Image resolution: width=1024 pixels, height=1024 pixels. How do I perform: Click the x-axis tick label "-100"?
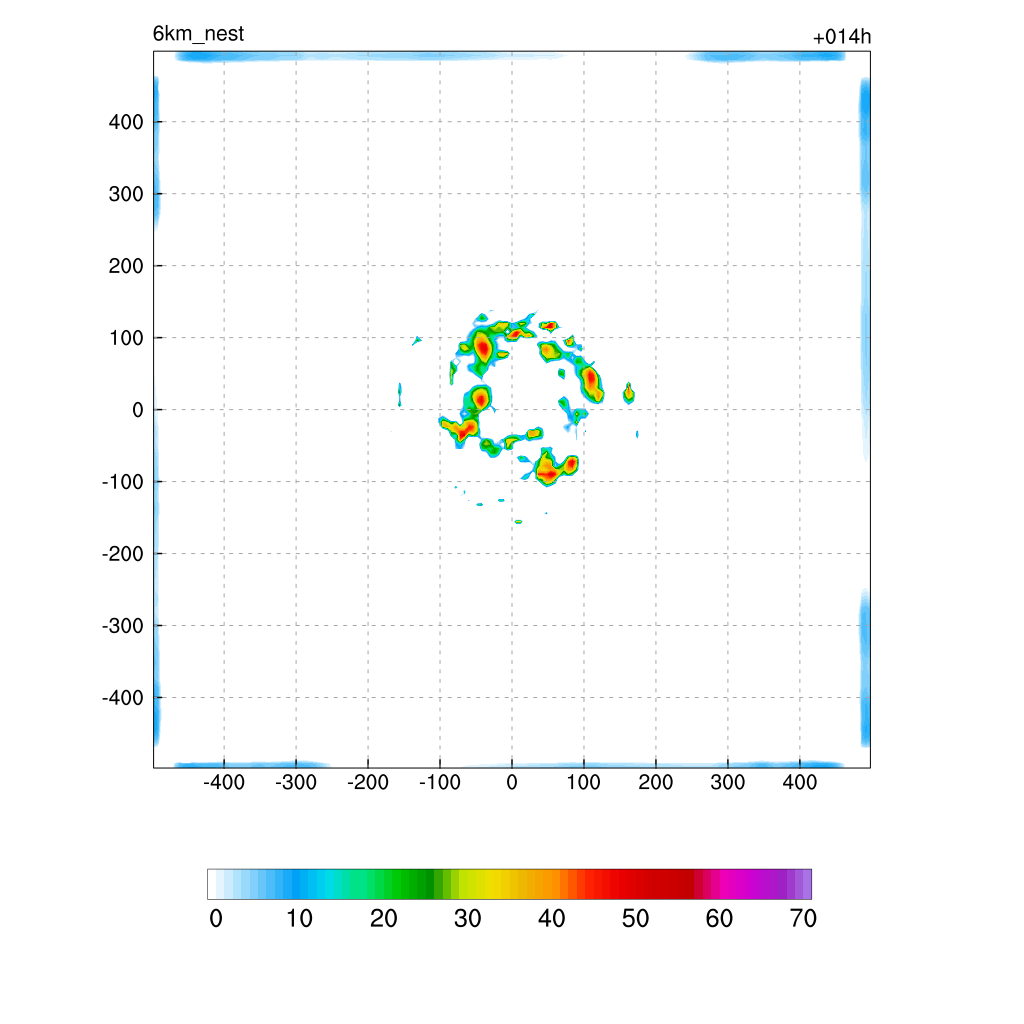(x=440, y=782)
